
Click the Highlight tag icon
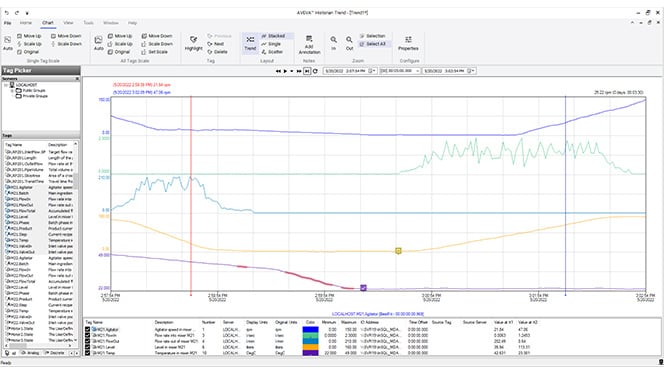(x=194, y=40)
